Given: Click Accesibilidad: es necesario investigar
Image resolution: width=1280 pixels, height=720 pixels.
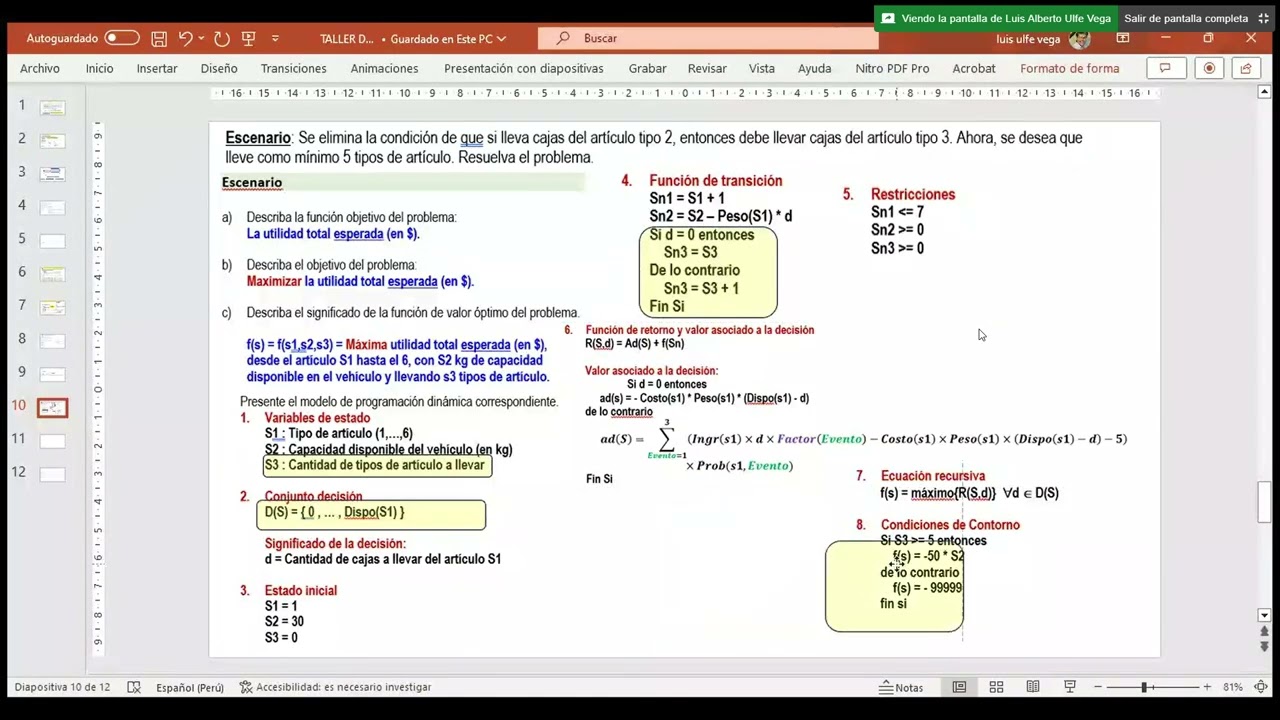Looking at the screenshot, I should 335,688.
